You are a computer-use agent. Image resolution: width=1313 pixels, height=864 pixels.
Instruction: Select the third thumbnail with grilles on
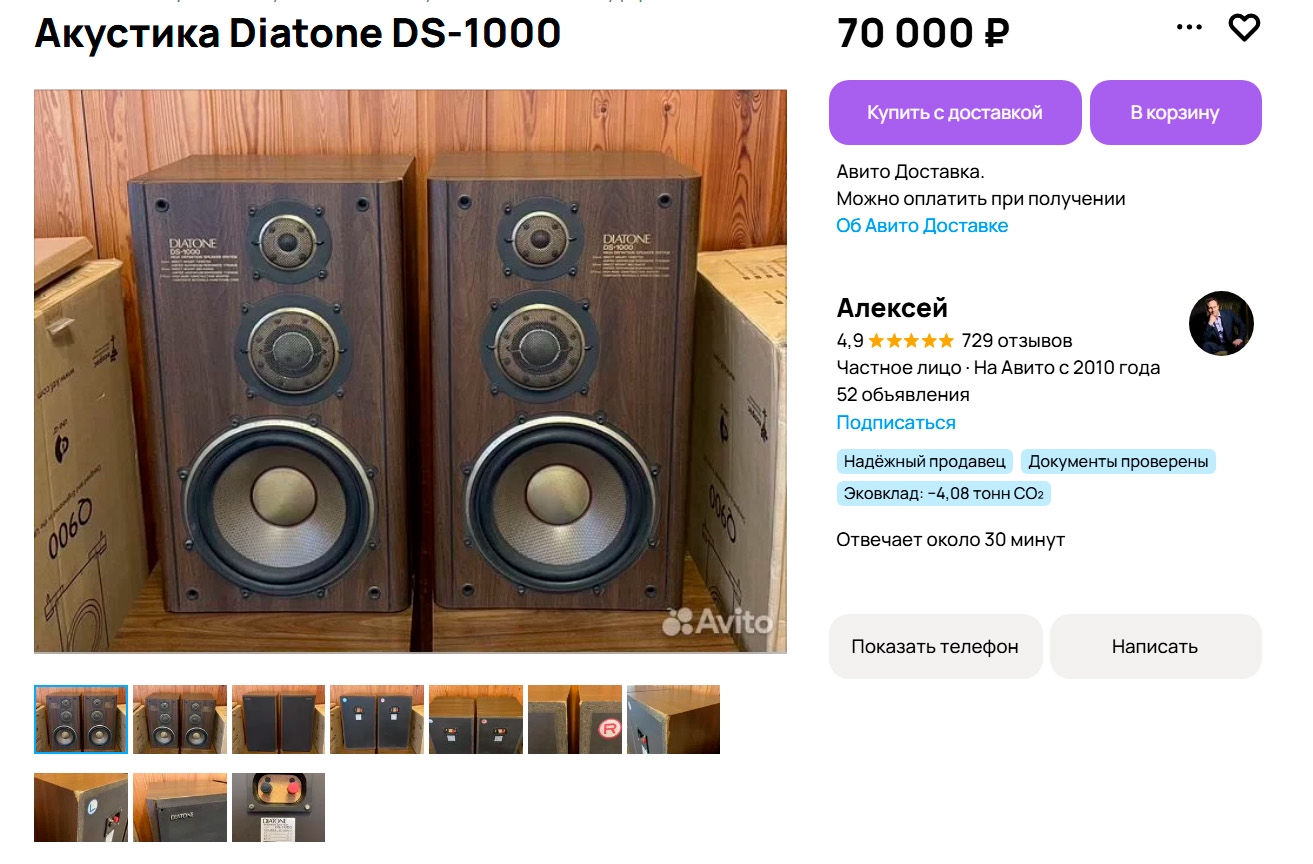pos(278,719)
